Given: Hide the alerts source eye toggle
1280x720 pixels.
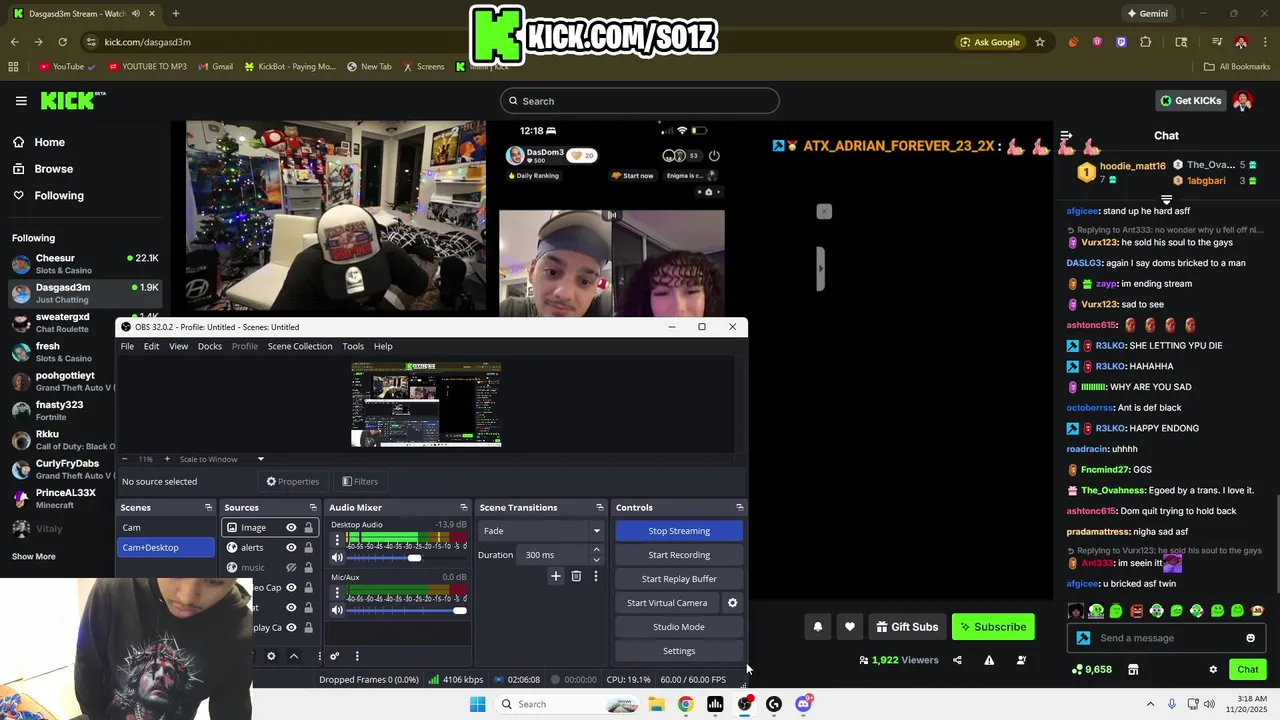Looking at the screenshot, I should [291, 548].
